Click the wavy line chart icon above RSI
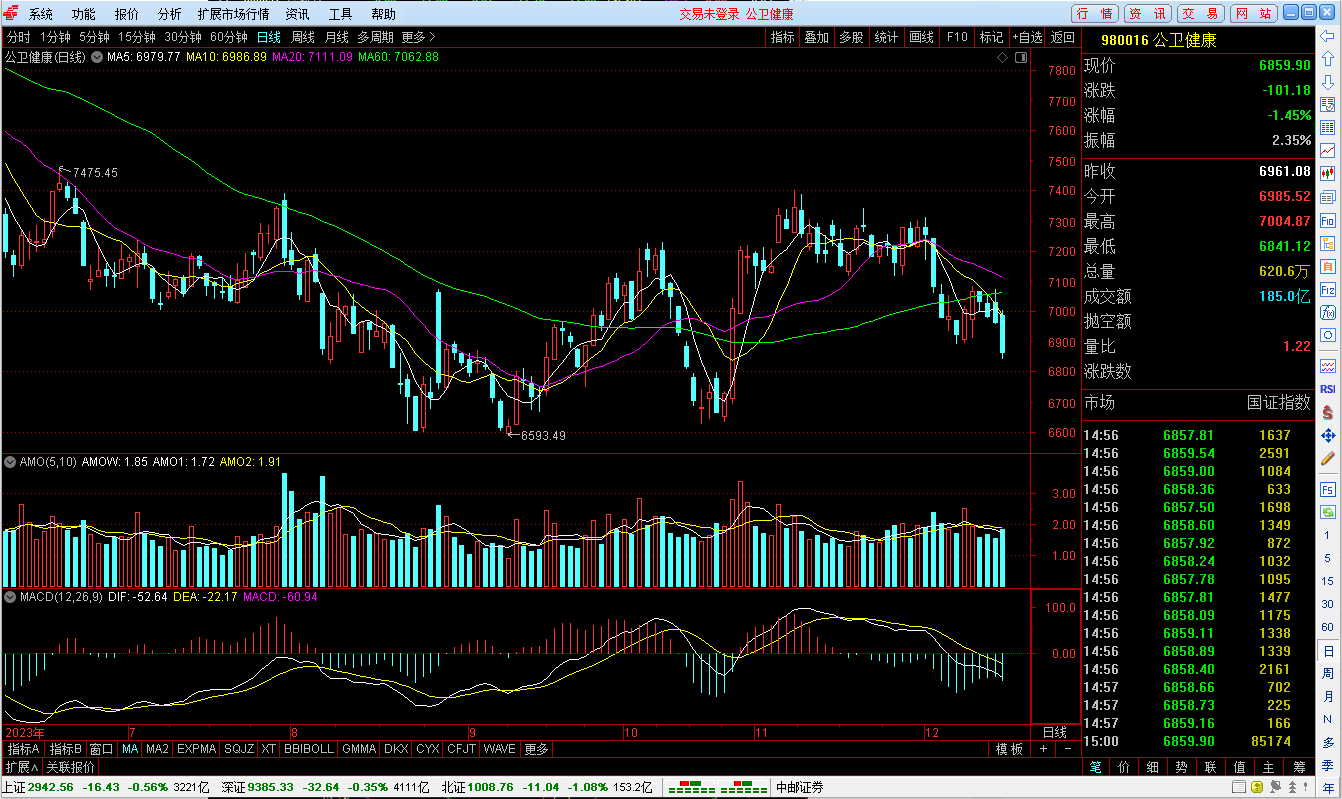Viewport: 1342px width, 799px height. click(x=1328, y=366)
